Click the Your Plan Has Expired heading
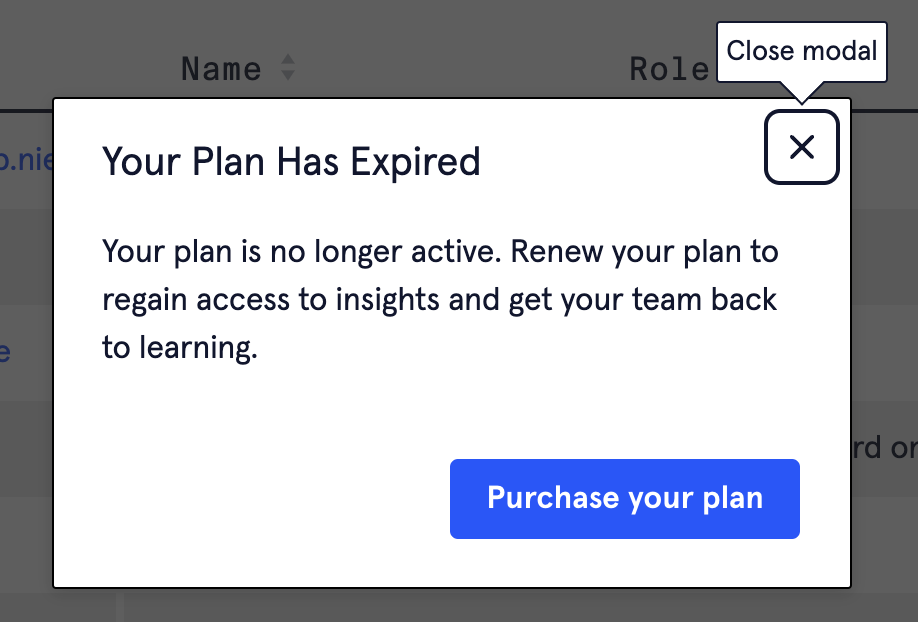The image size is (918, 622). point(291,161)
